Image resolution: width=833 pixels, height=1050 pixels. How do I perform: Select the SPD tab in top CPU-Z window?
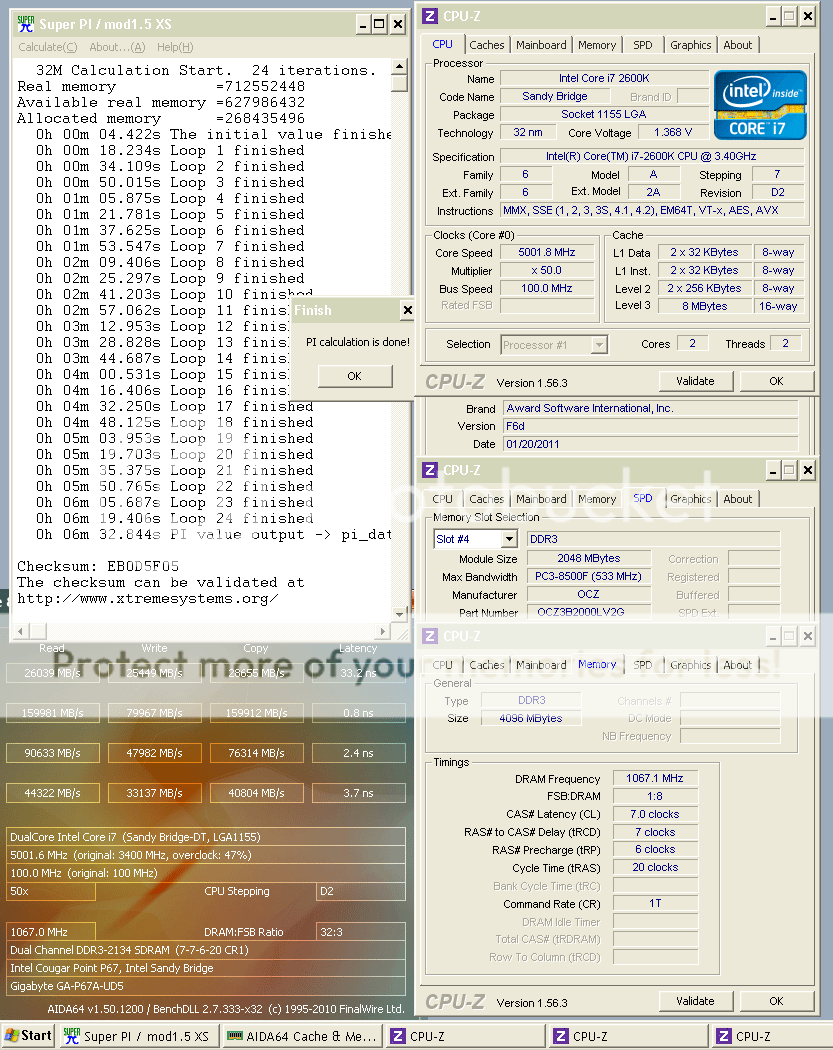coord(643,45)
